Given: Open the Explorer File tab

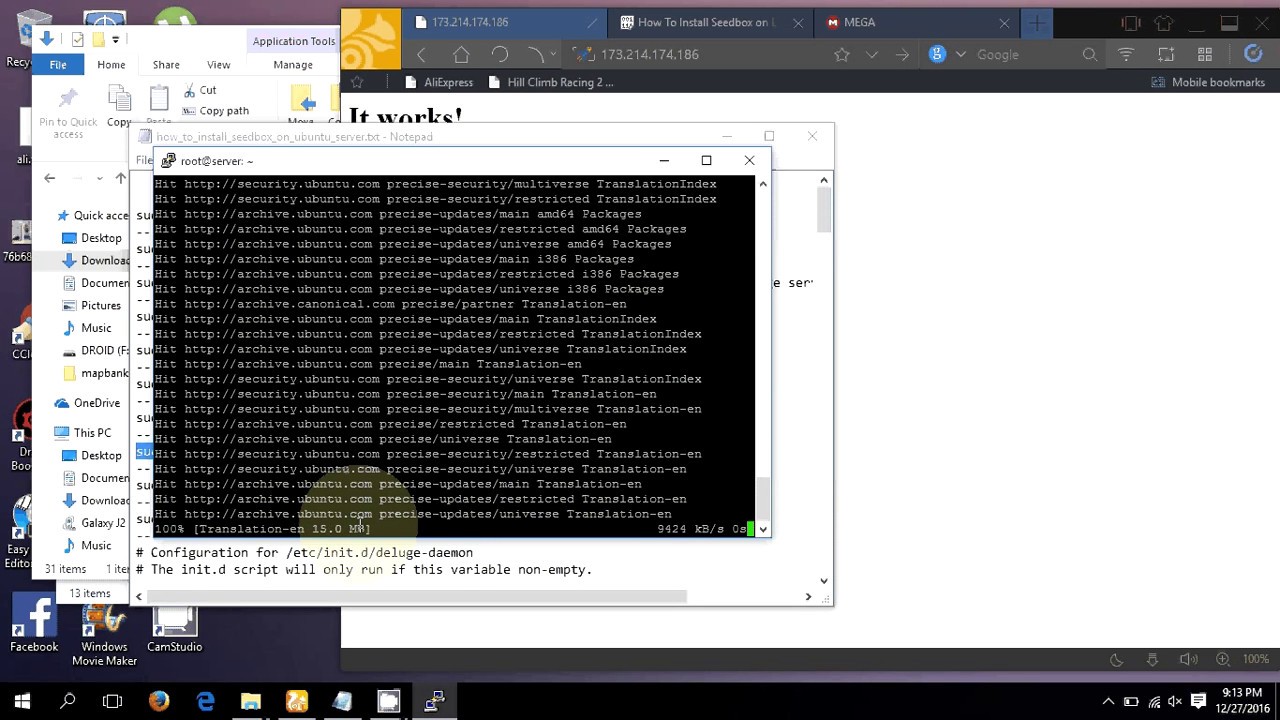Looking at the screenshot, I should [58, 65].
